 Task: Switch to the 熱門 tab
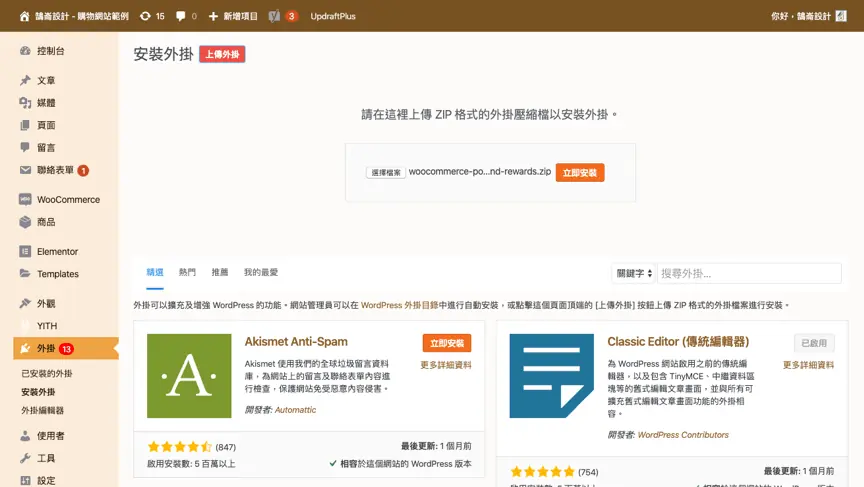187,272
